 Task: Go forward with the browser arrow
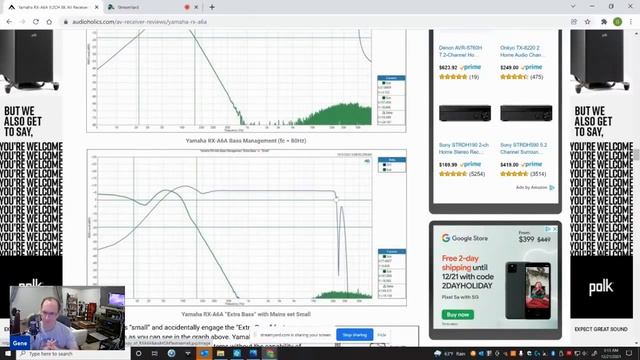pos(22,22)
